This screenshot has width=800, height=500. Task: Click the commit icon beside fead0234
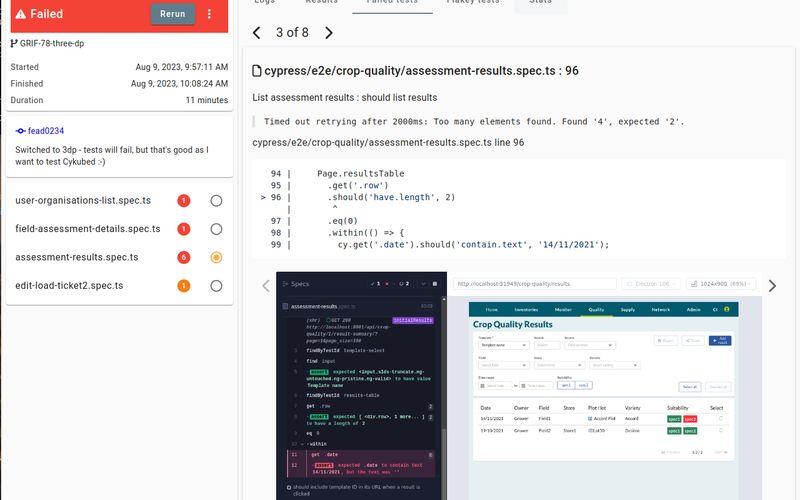[x=20, y=131]
